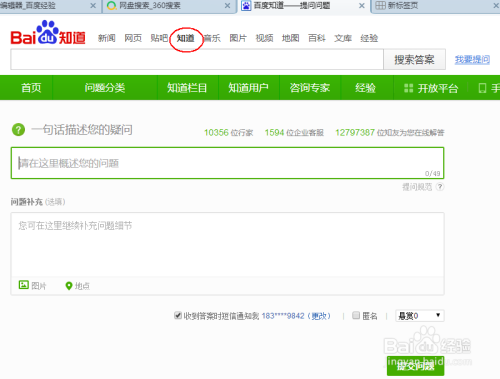
Task: Click the 问题补充 details text area
Action: tap(227, 245)
